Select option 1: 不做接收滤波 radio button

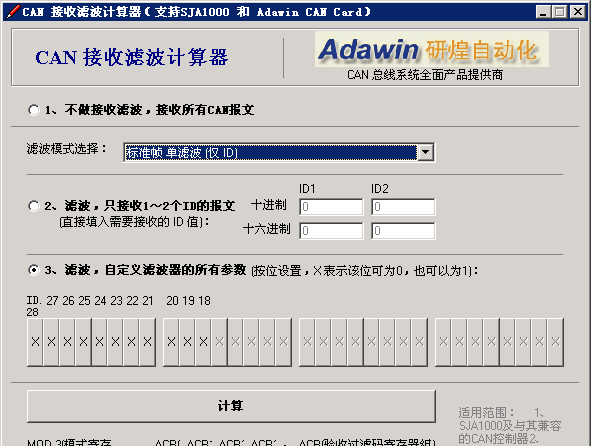pos(34,110)
